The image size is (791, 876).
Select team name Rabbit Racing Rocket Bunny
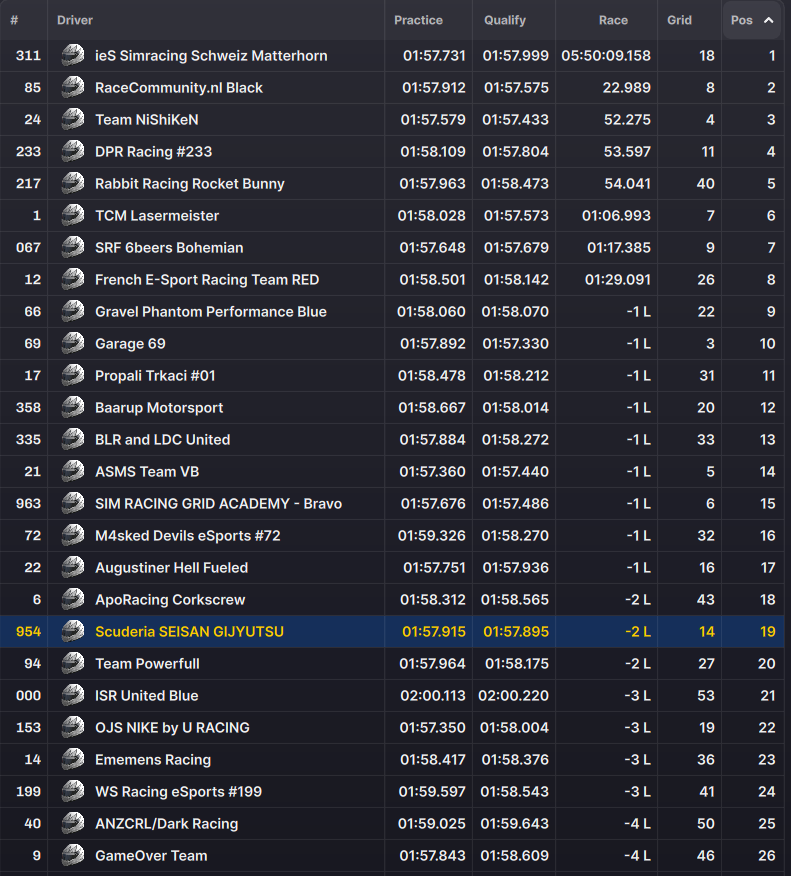(189, 183)
